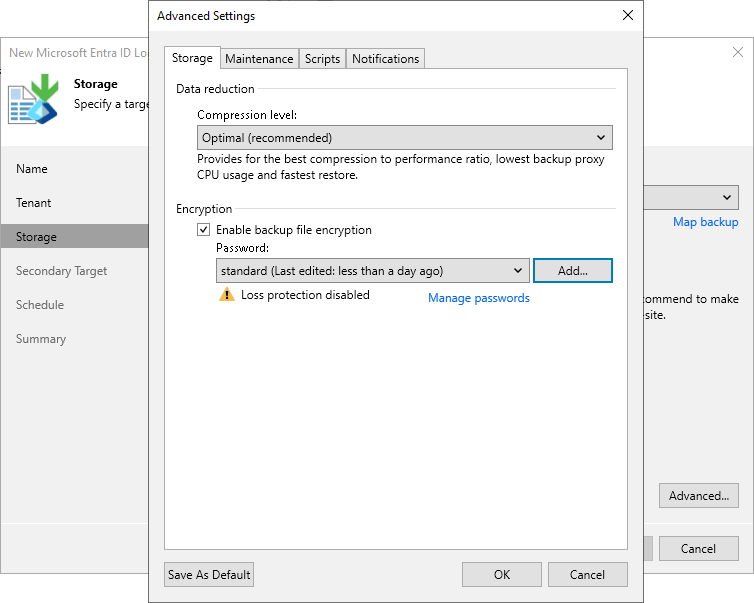Click the Map backup link
Screen dimensions: 754x603
point(705,222)
